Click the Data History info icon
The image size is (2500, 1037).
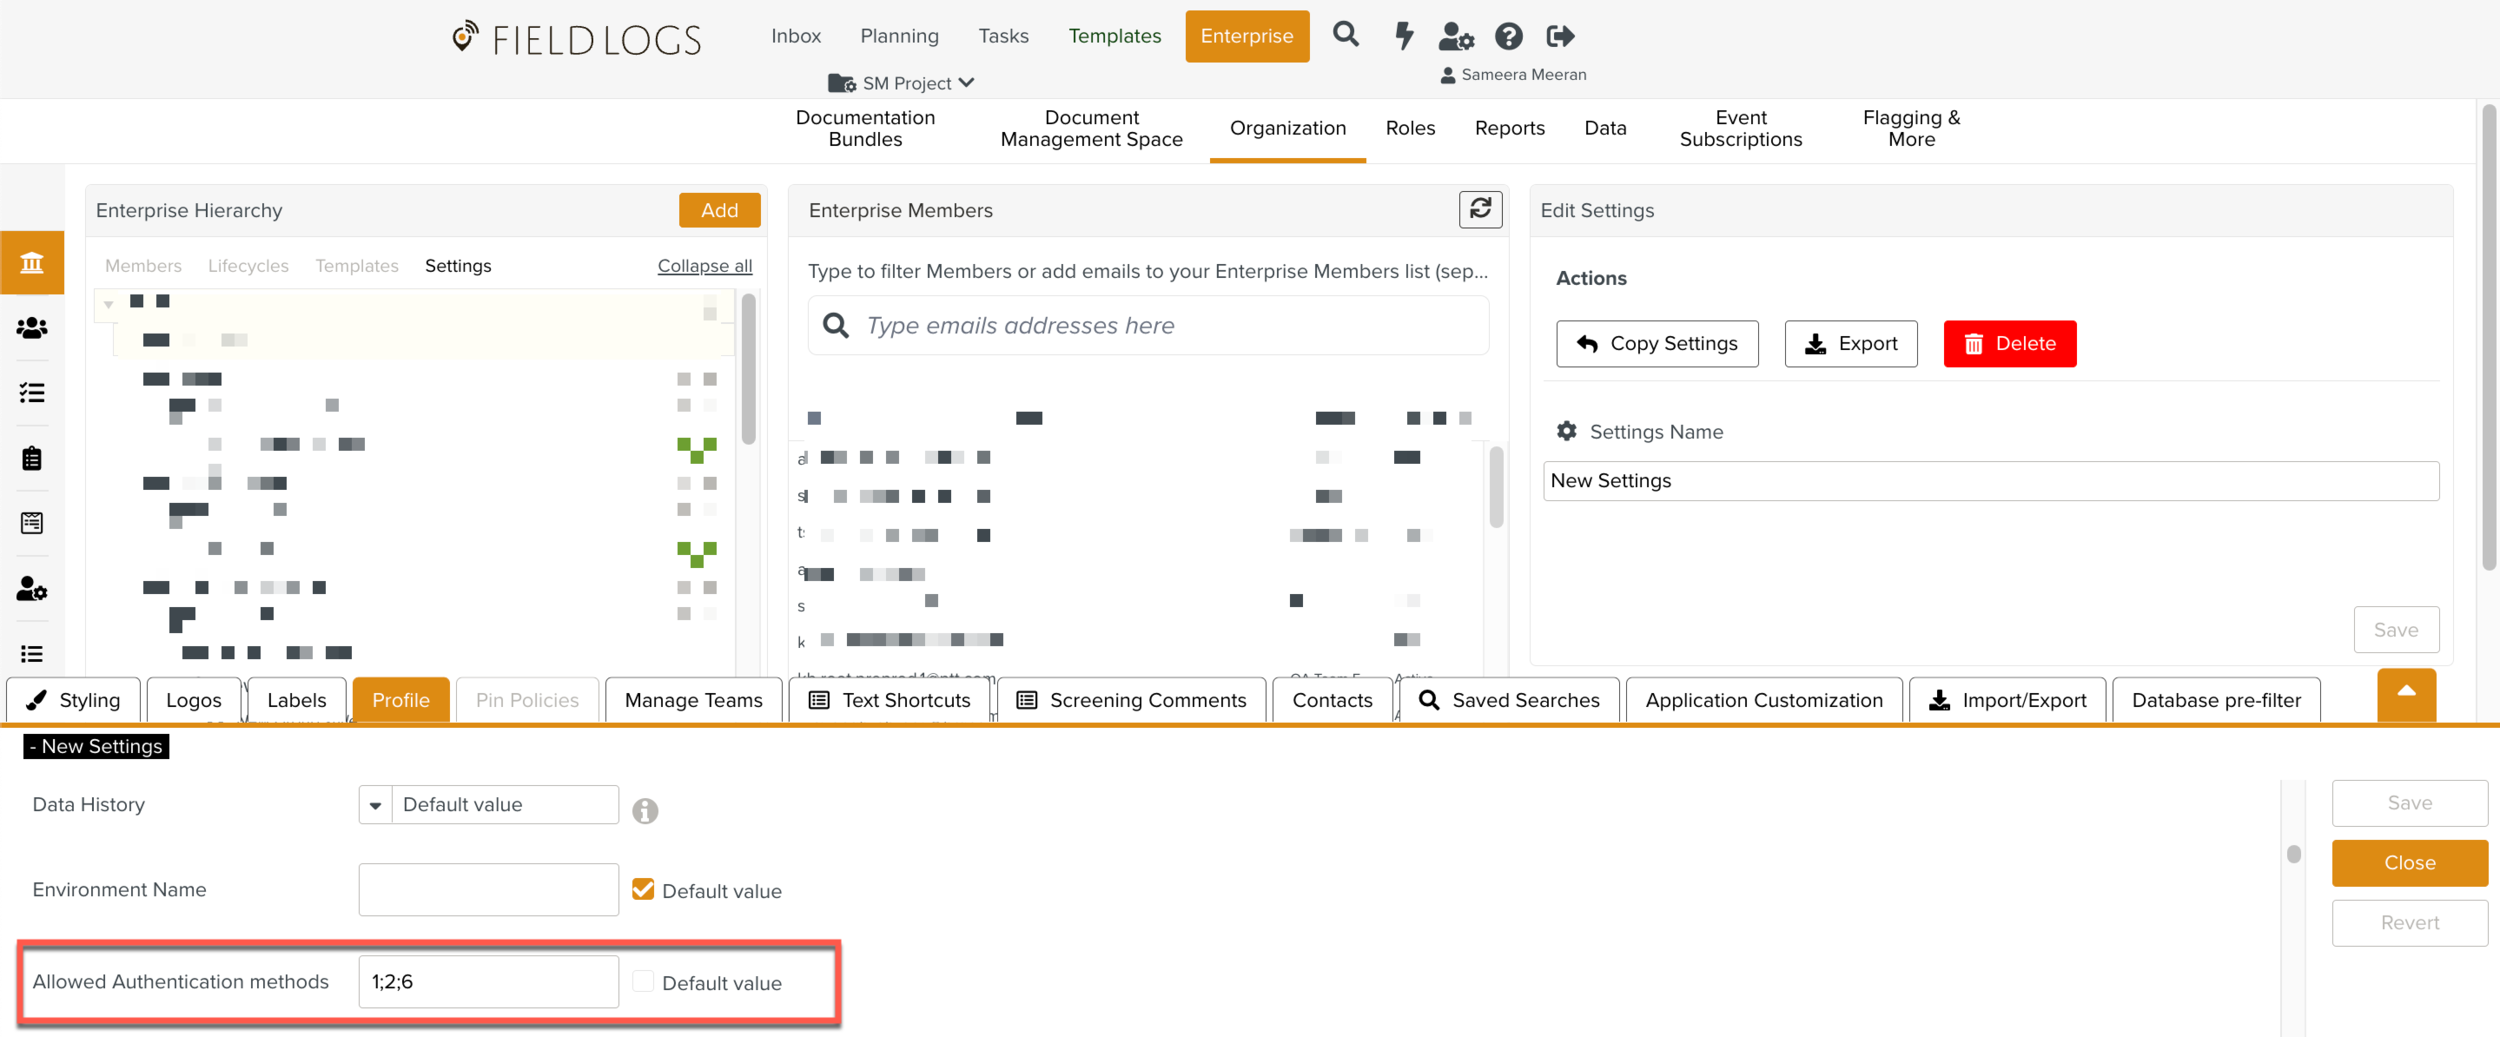pyautogui.click(x=645, y=810)
